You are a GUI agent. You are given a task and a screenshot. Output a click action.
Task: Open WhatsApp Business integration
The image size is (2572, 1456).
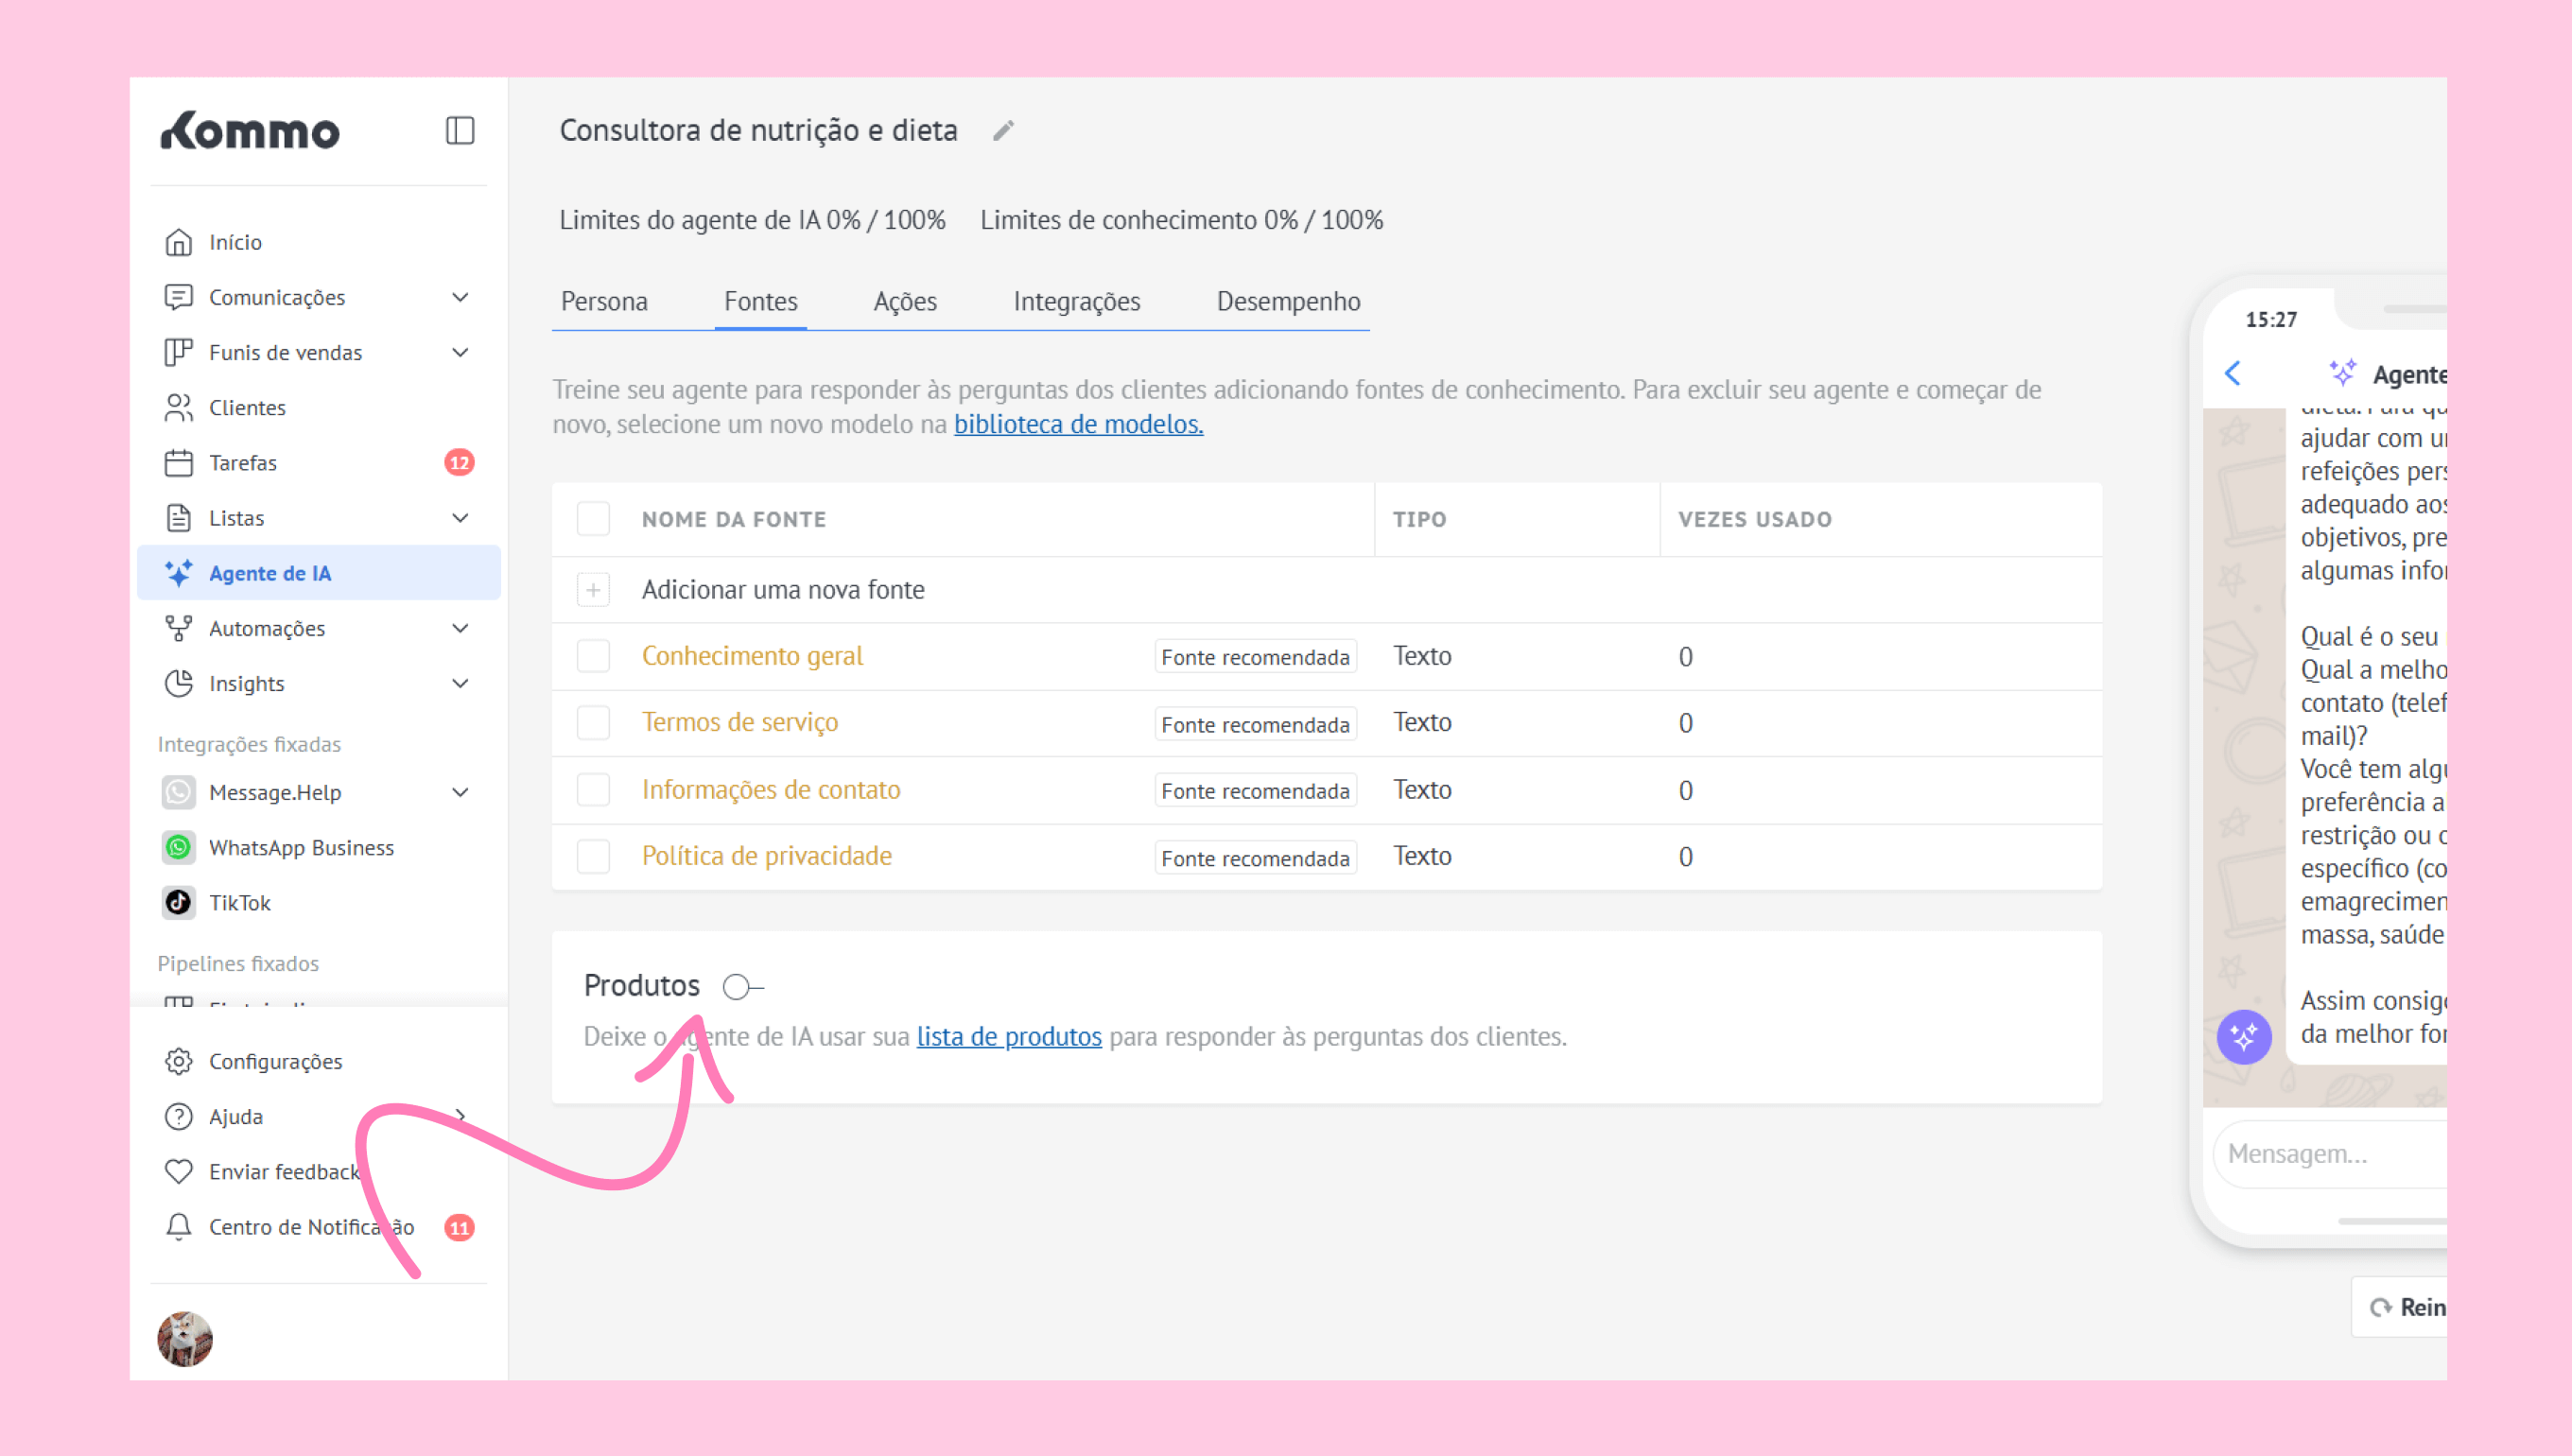pos(301,848)
